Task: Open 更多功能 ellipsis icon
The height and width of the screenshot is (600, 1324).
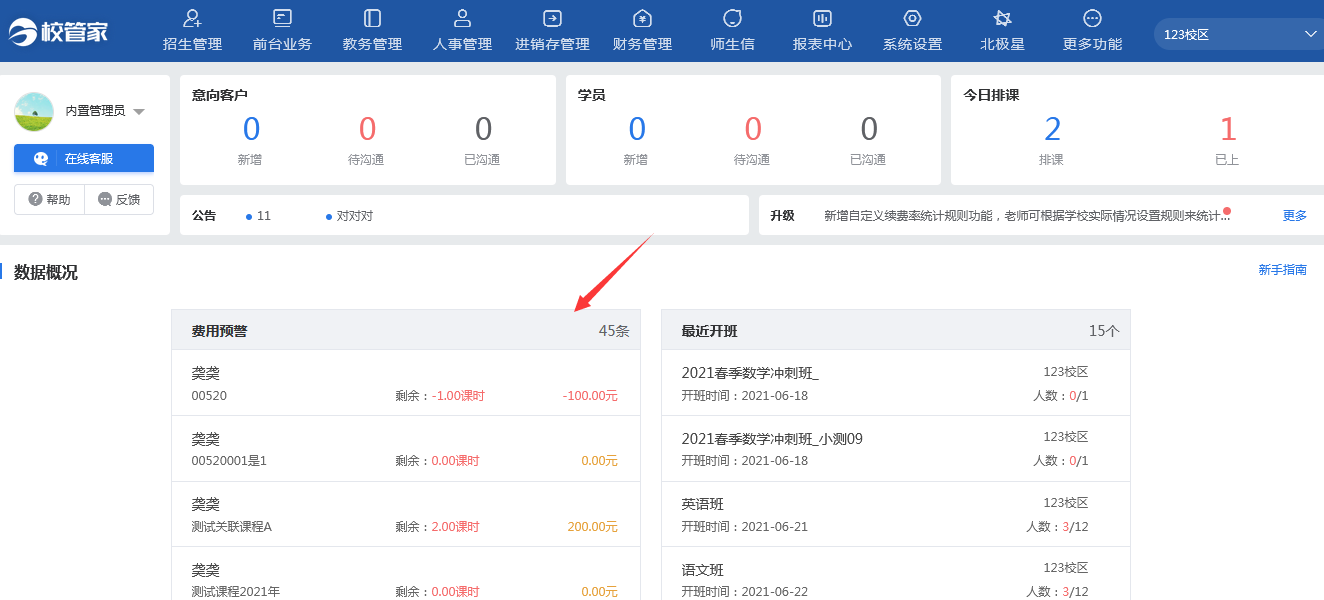Action: (x=1092, y=18)
